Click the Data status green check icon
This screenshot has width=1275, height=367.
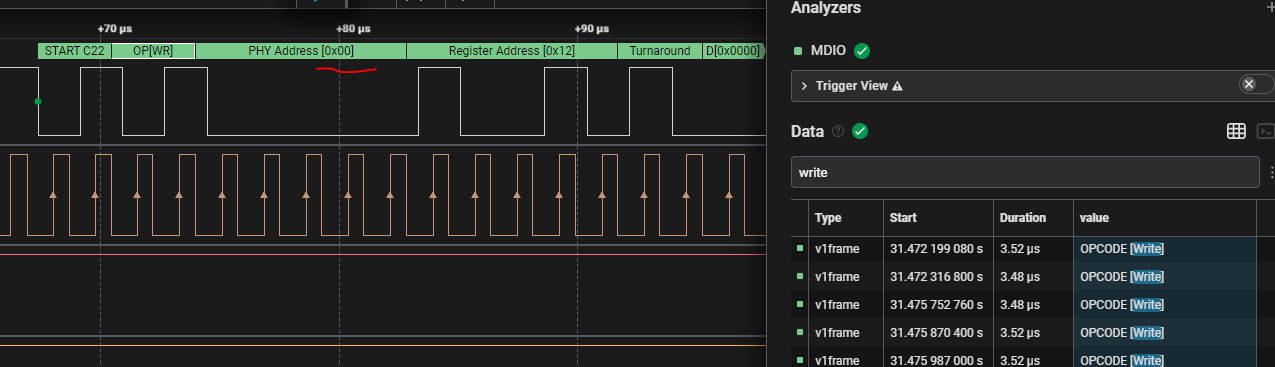tap(859, 131)
